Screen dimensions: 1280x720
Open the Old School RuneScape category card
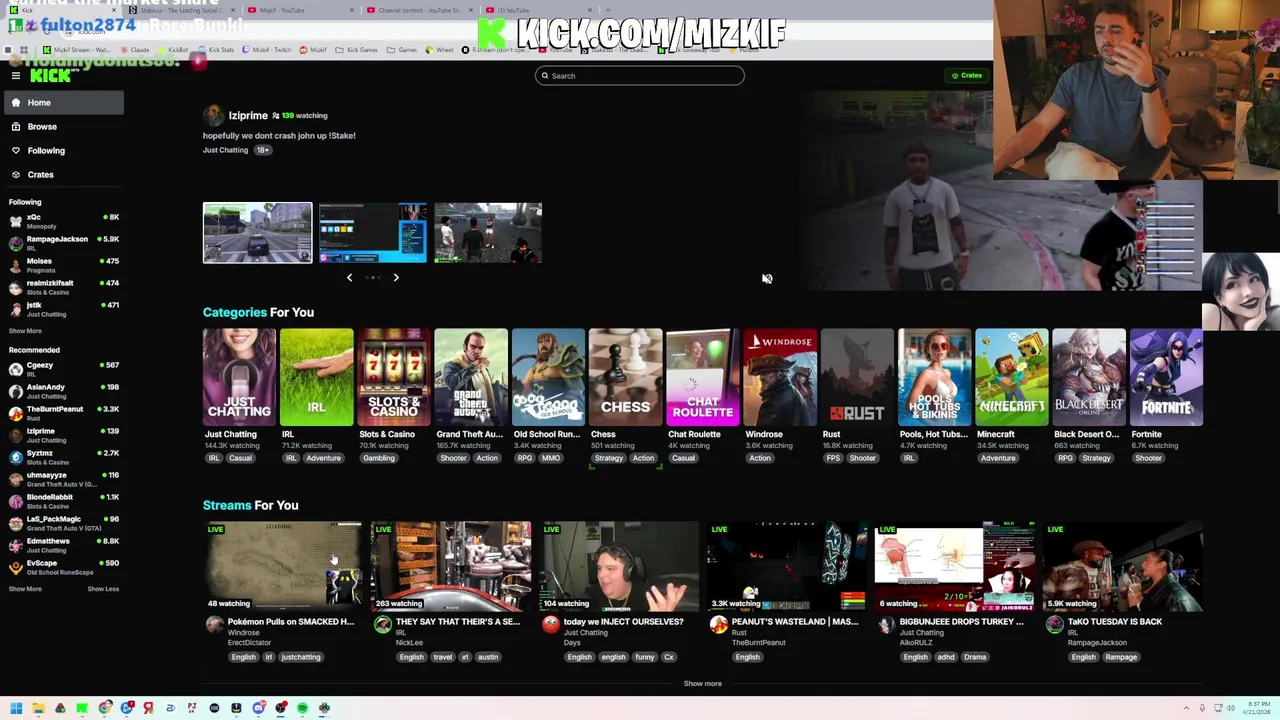pyautogui.click(x=548, y=377)
